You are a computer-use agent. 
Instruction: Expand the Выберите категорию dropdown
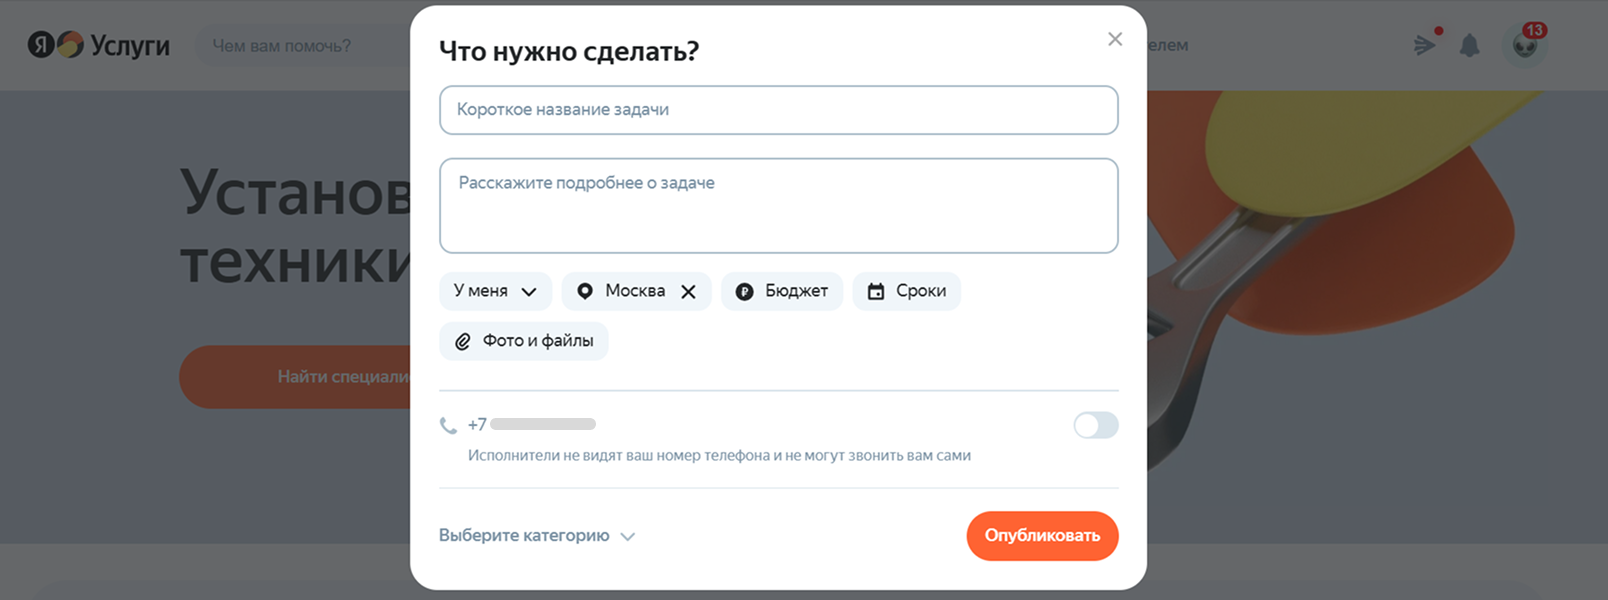pos(537,536)
